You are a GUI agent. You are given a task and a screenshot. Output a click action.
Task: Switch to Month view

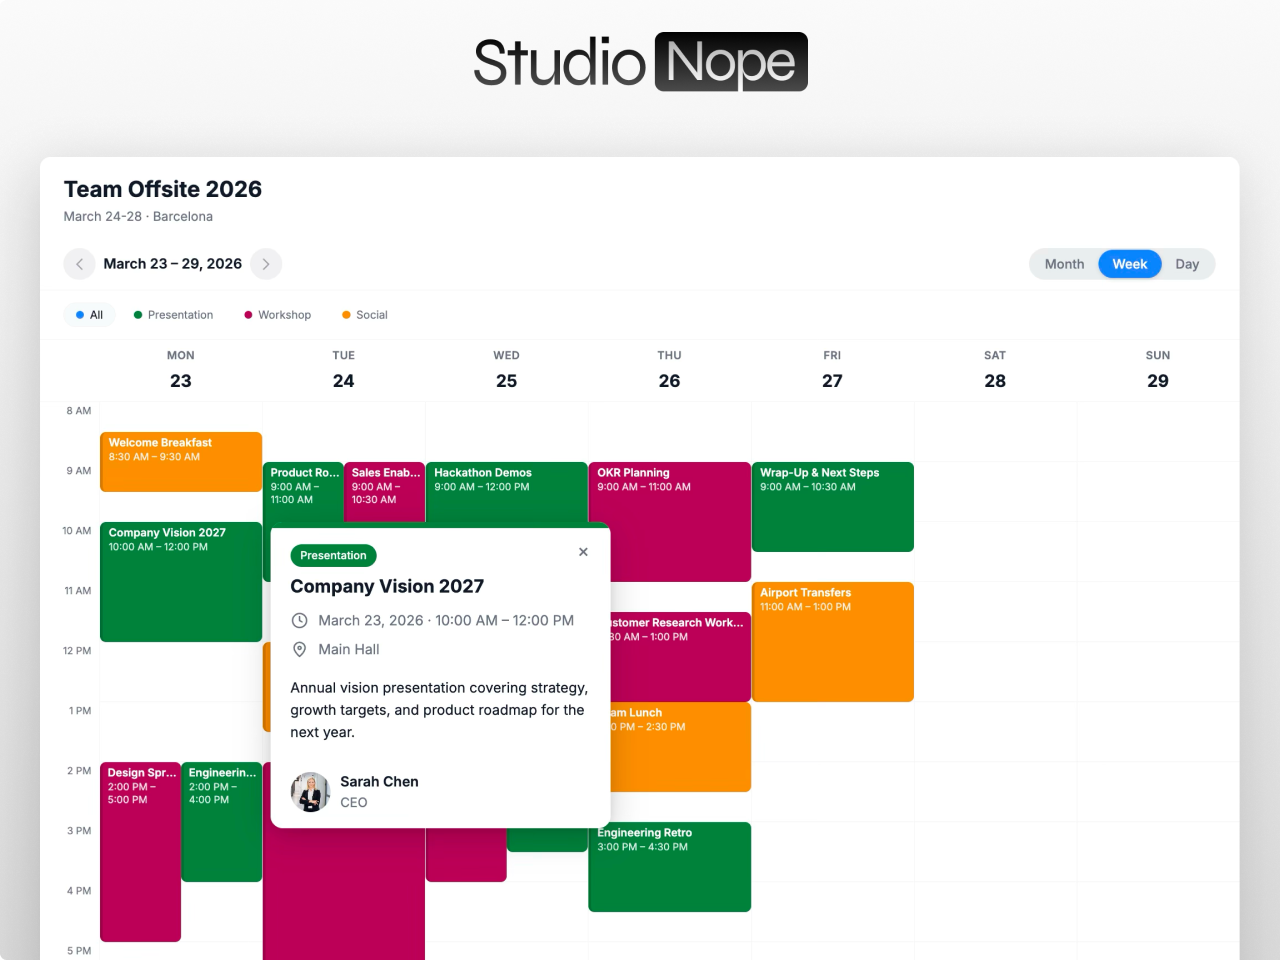click(1064, 264)
